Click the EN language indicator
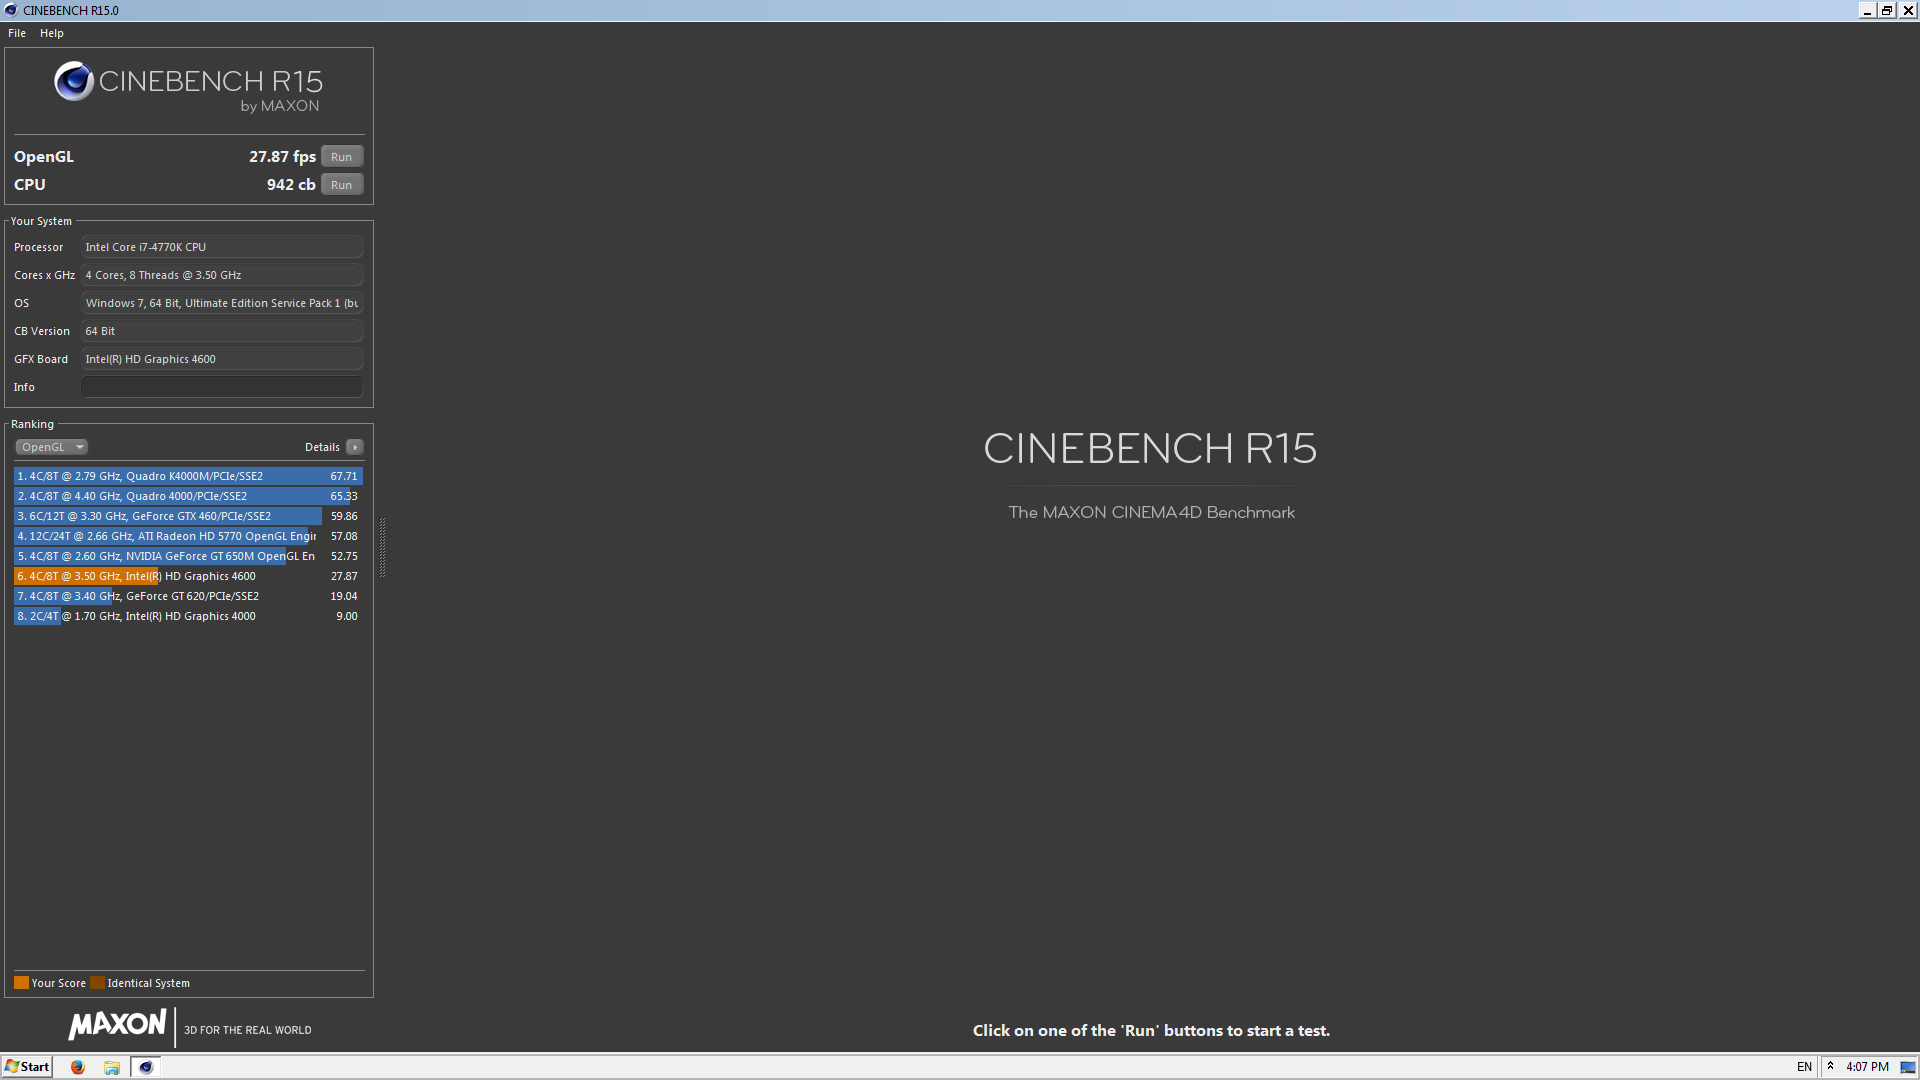 pos(1804,1067)
